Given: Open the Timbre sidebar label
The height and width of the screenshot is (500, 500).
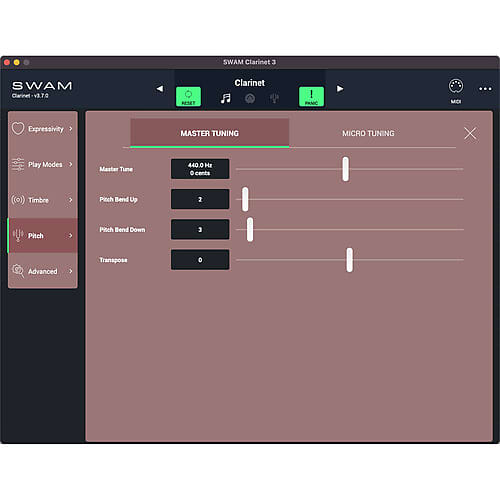Looking at the screenshot, I should (38, 200).
